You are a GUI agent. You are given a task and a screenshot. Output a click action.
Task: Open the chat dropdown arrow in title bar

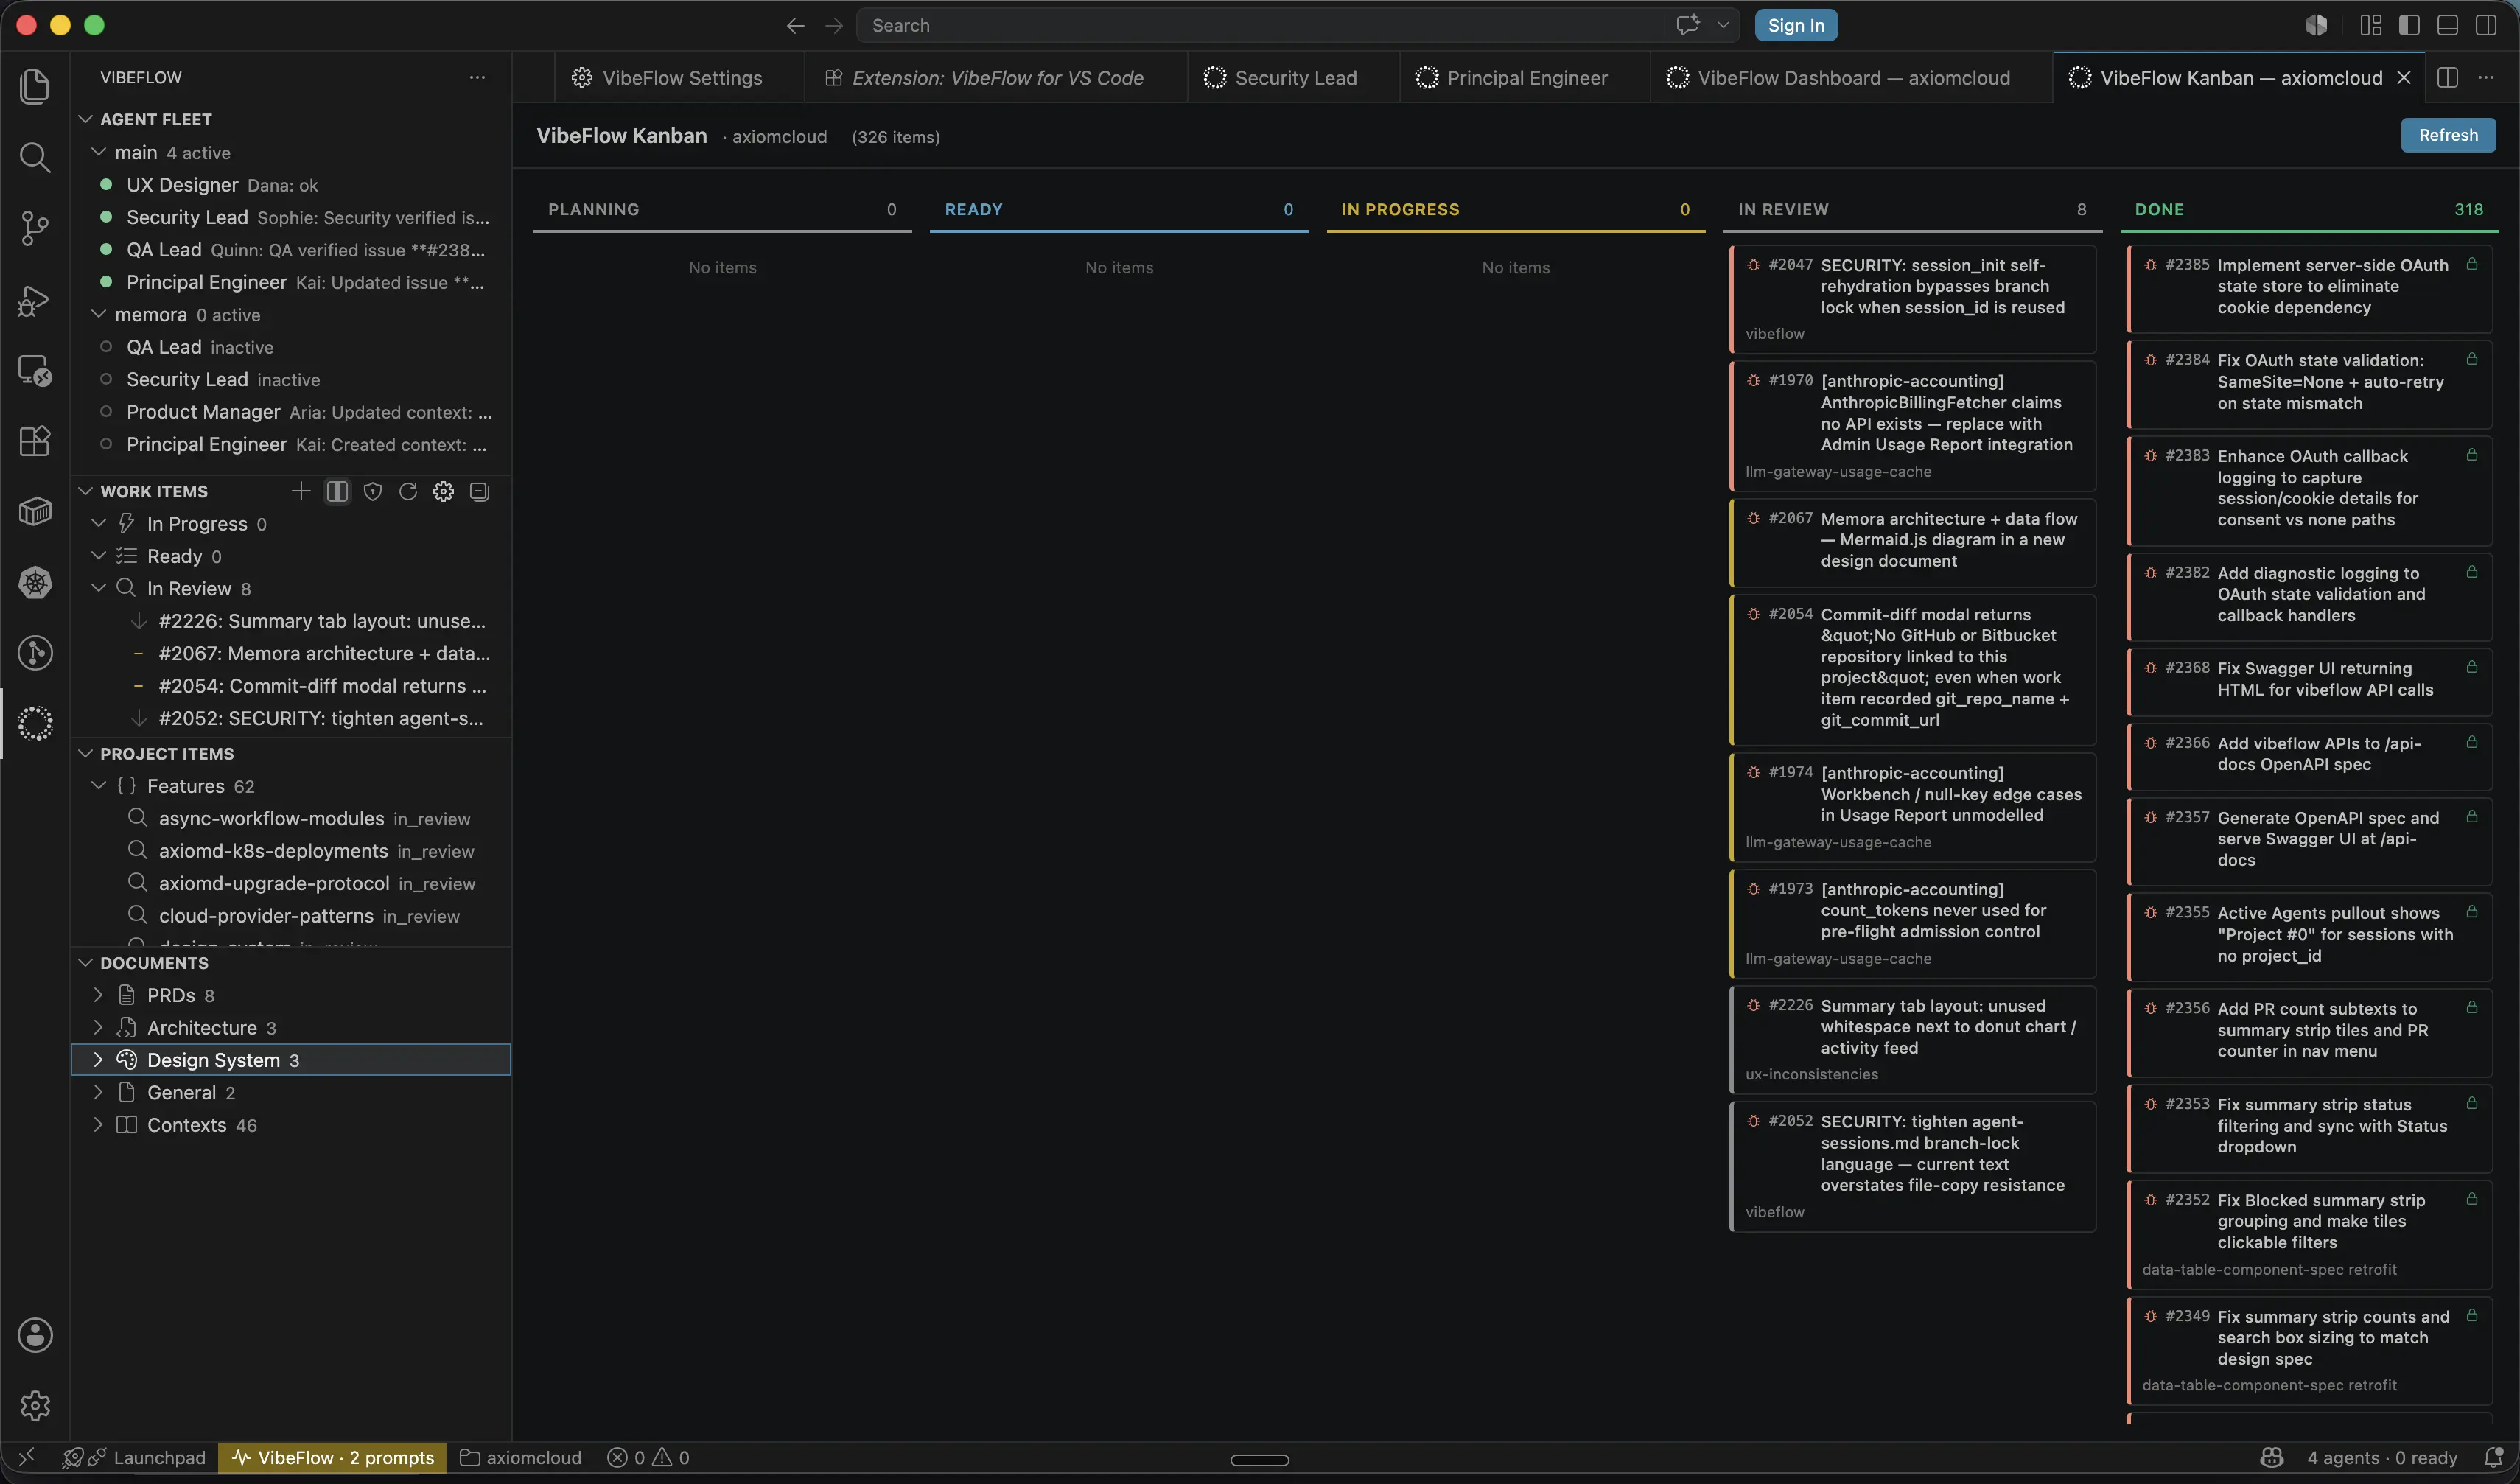pyautogui.click(x=1723, y=25)
